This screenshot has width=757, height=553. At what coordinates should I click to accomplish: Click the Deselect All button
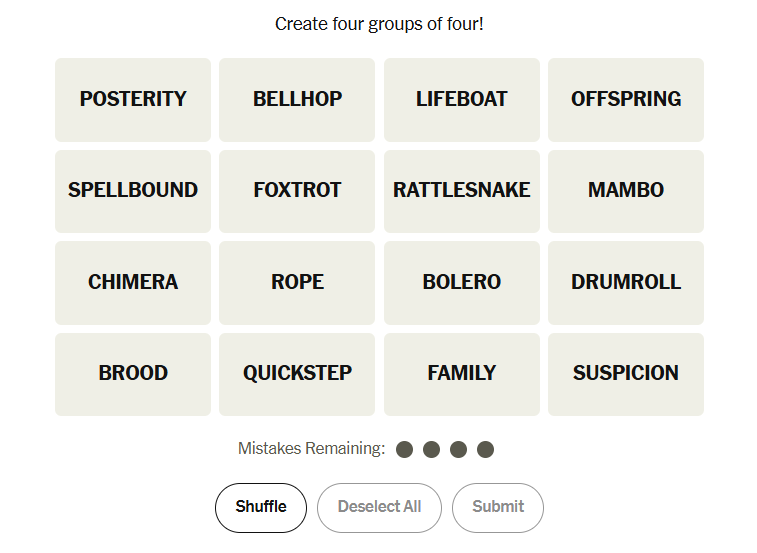tap(379, 507)
